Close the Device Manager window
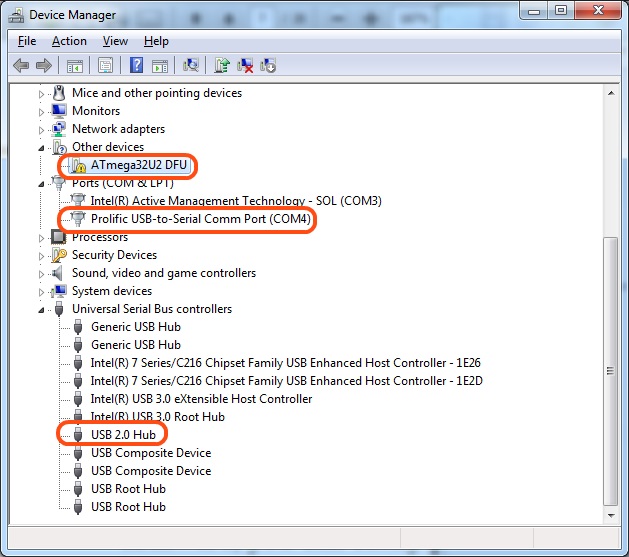 click(x=598, y=10)
